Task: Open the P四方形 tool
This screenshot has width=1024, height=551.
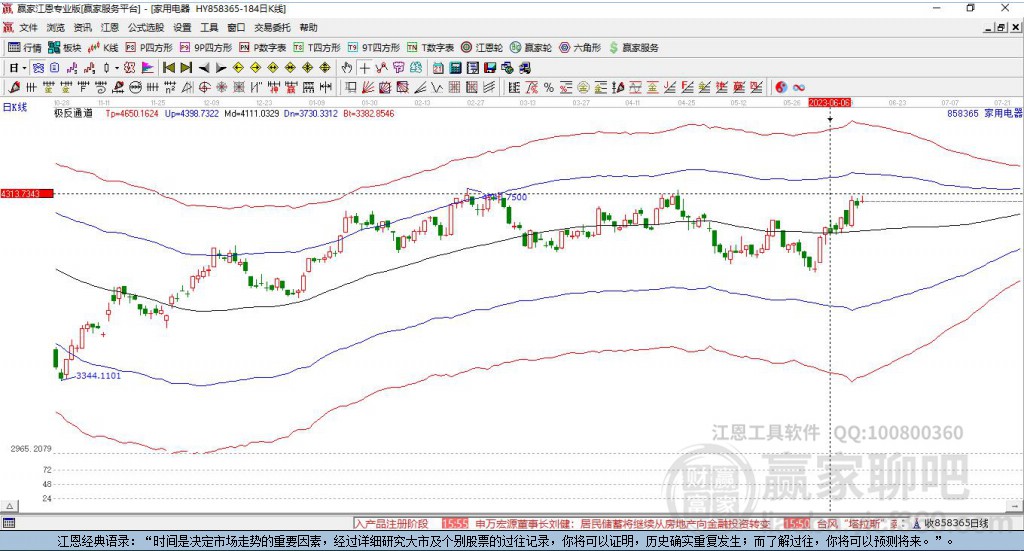Action: 149,48
